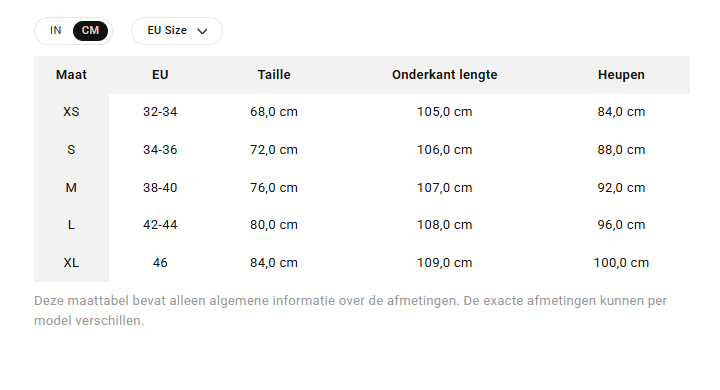Click the EU column header
The width and height of the screenshot is (720, 390).
point(160,75)
